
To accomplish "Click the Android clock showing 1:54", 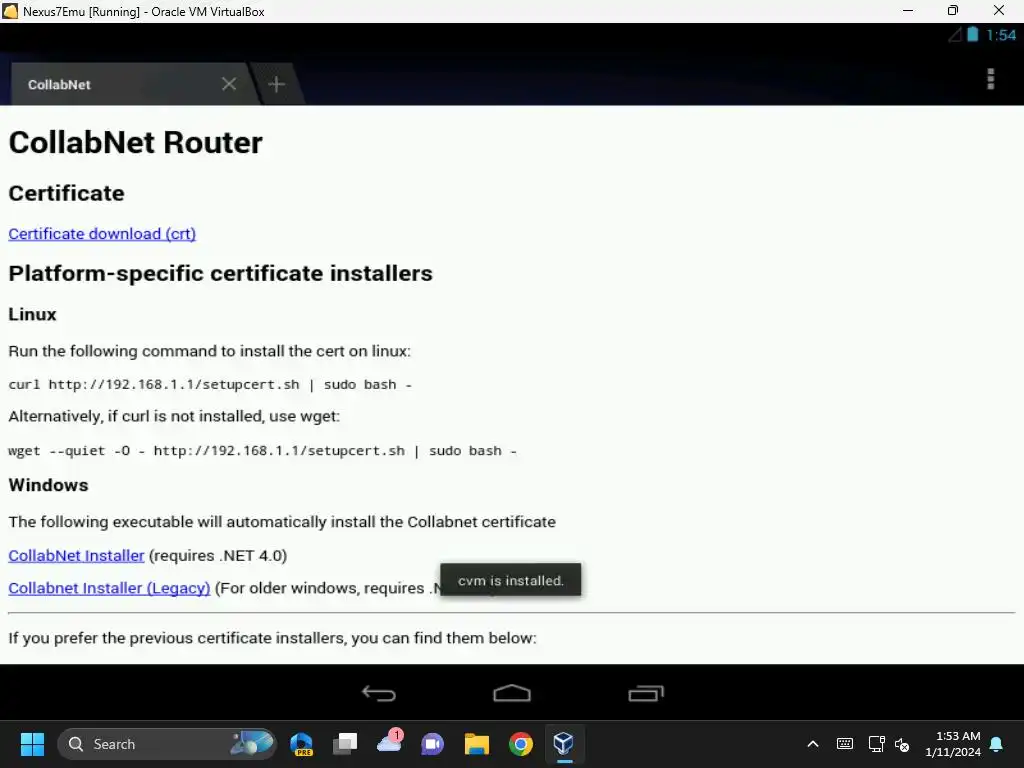I will pos(1000,35).
